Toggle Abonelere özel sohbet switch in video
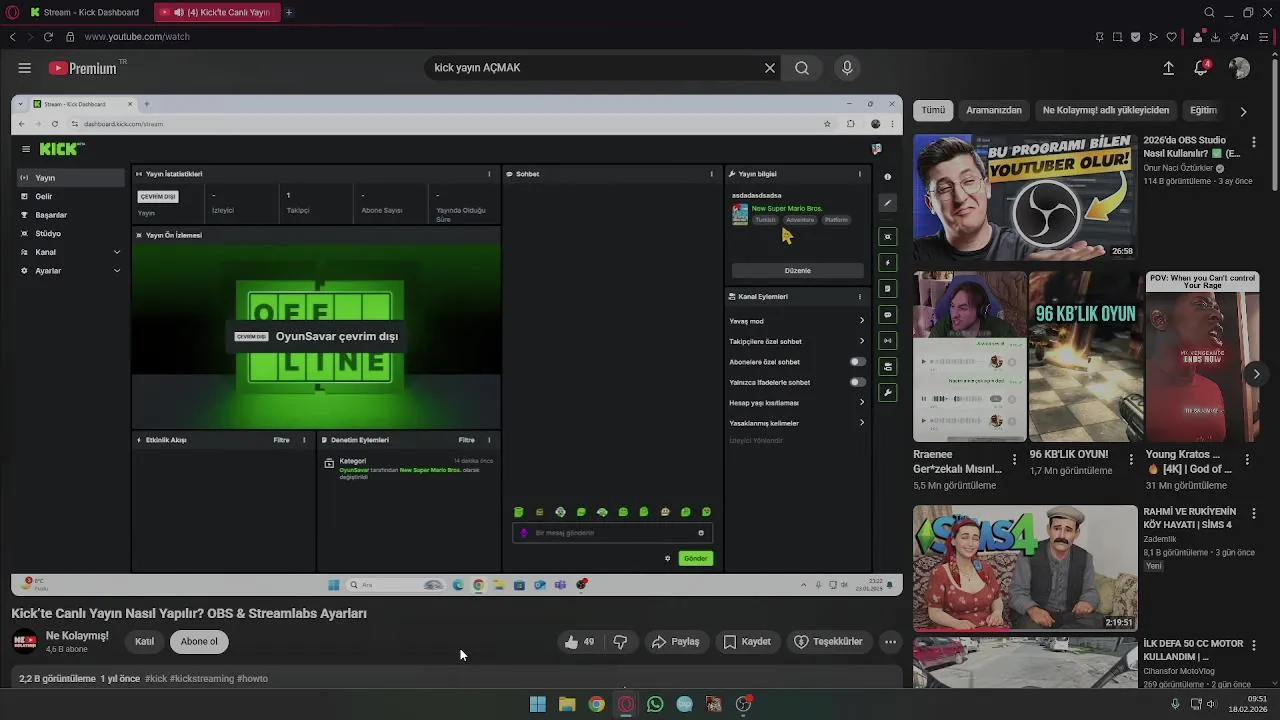The height and width of the screenshot is (720, 1280). [857, 362]
